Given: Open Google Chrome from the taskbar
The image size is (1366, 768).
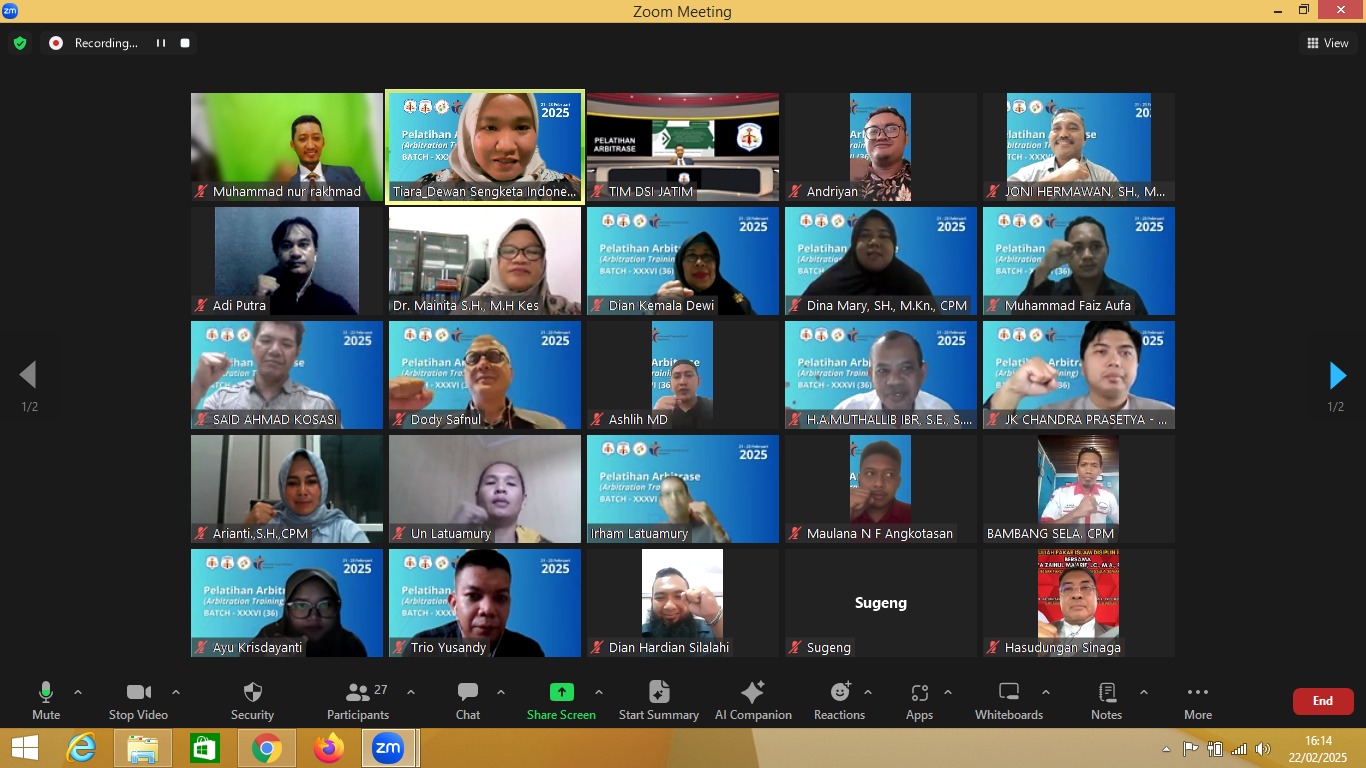Looking at the screenshot, I should (266, 748).
